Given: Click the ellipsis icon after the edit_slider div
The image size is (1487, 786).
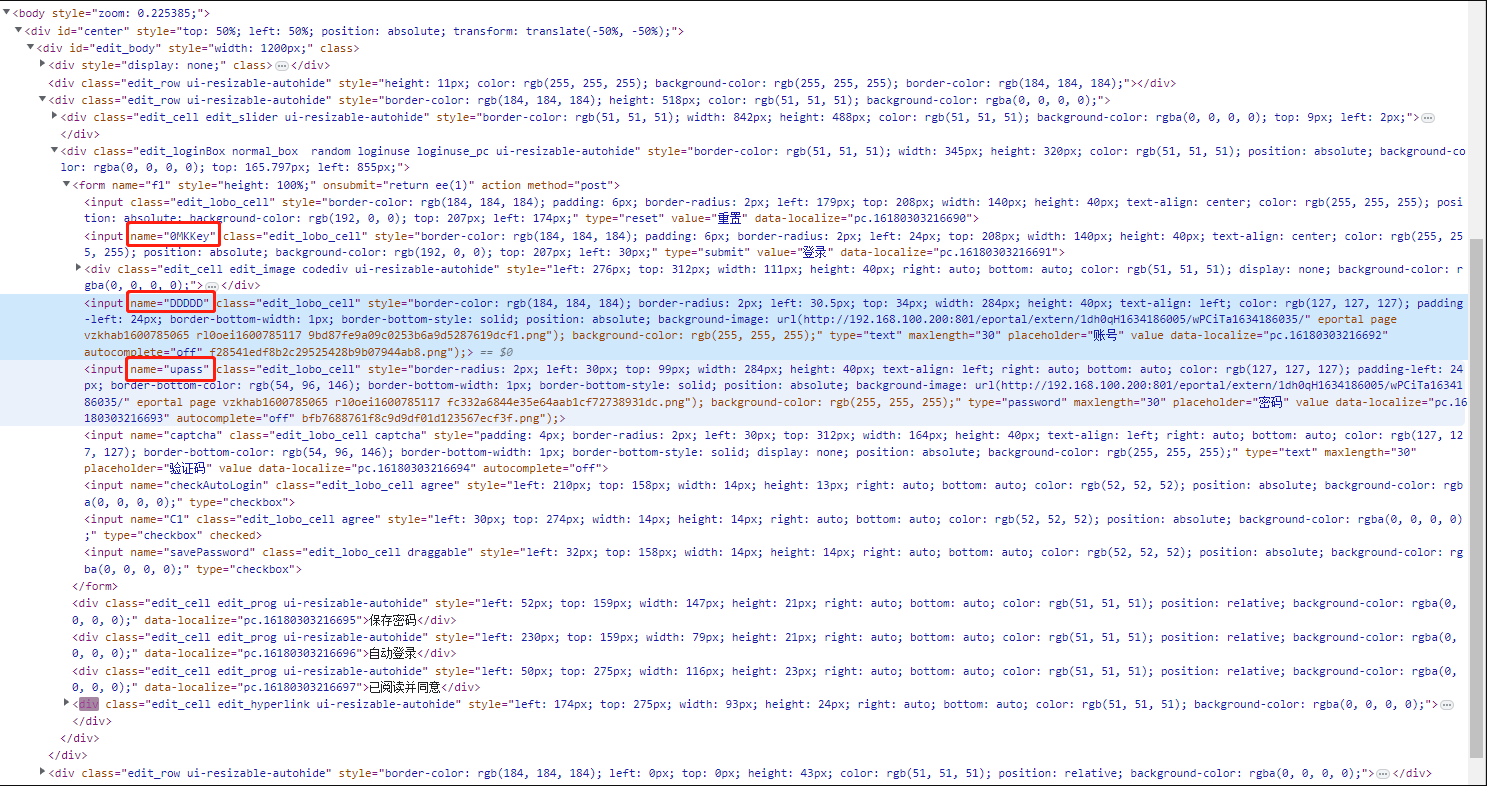Looking at the screenshot, I should tap(1428, 116).
